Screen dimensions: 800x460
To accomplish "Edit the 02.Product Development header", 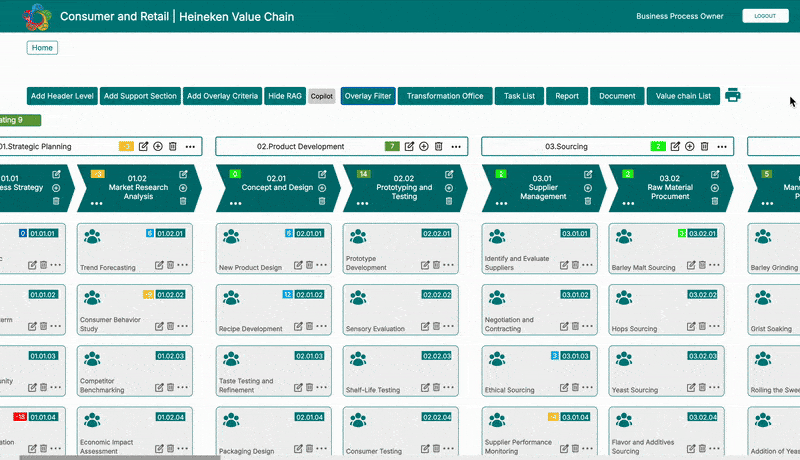I will coord(409,146).
